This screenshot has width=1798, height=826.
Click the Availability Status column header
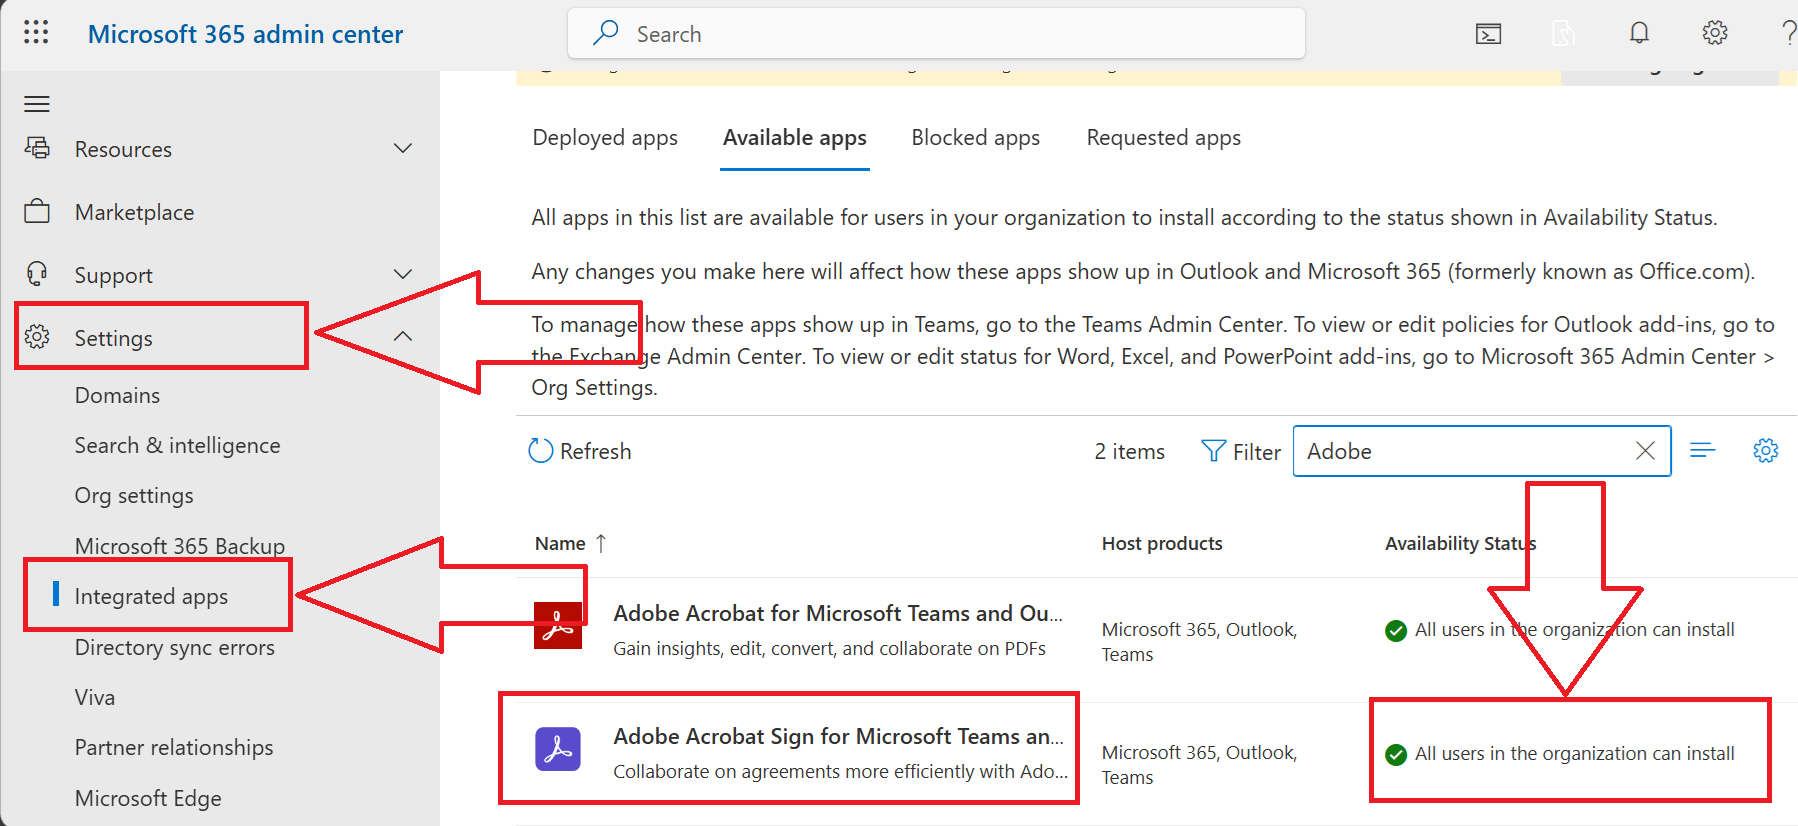(x=1460, y=543)
